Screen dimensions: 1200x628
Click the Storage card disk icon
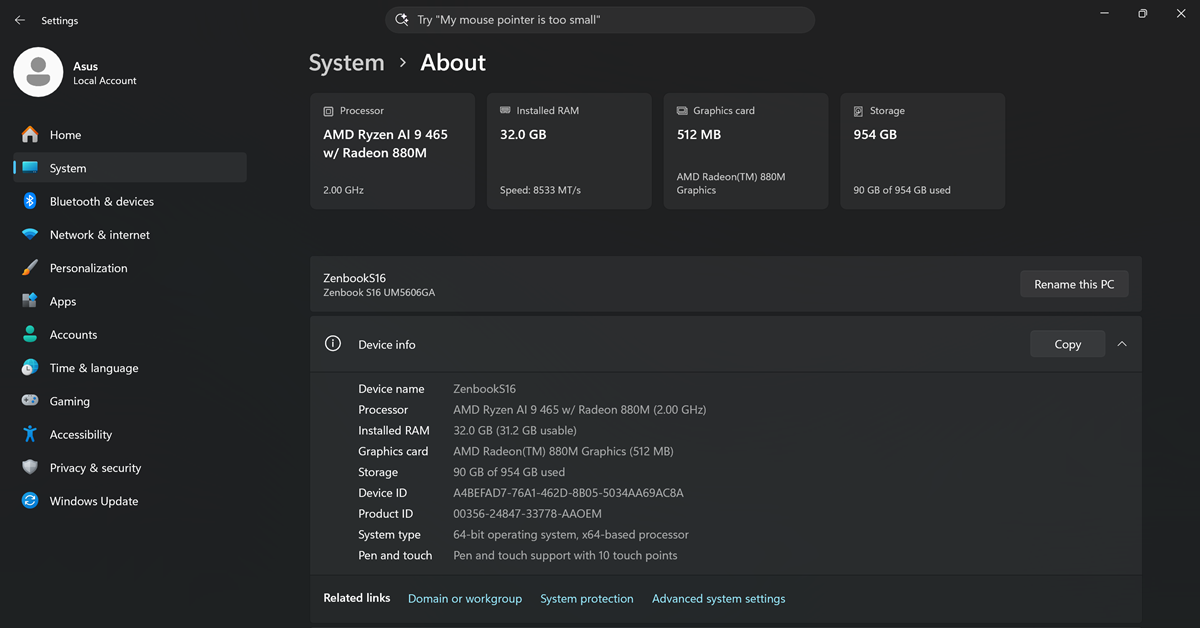point(859,111)
